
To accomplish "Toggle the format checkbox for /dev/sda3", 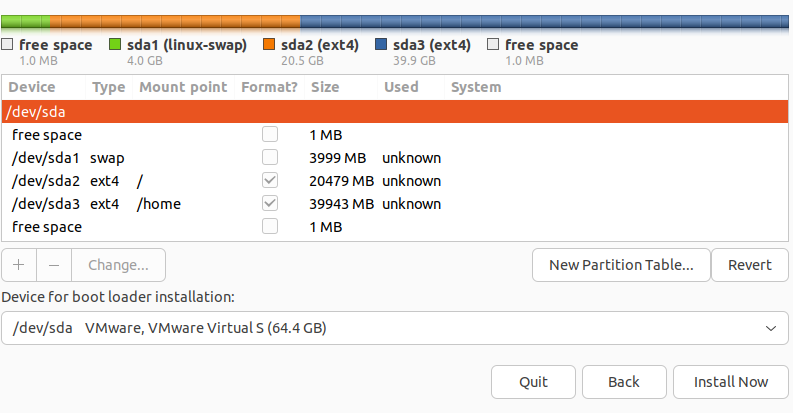I will coord(270,204).
